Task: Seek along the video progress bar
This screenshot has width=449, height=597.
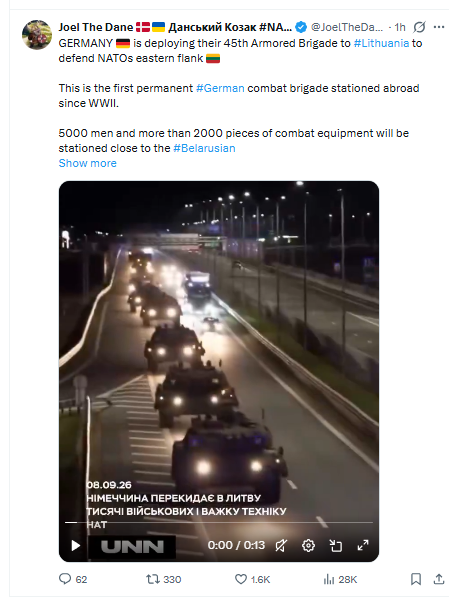Action: click(x=219, y=522)
